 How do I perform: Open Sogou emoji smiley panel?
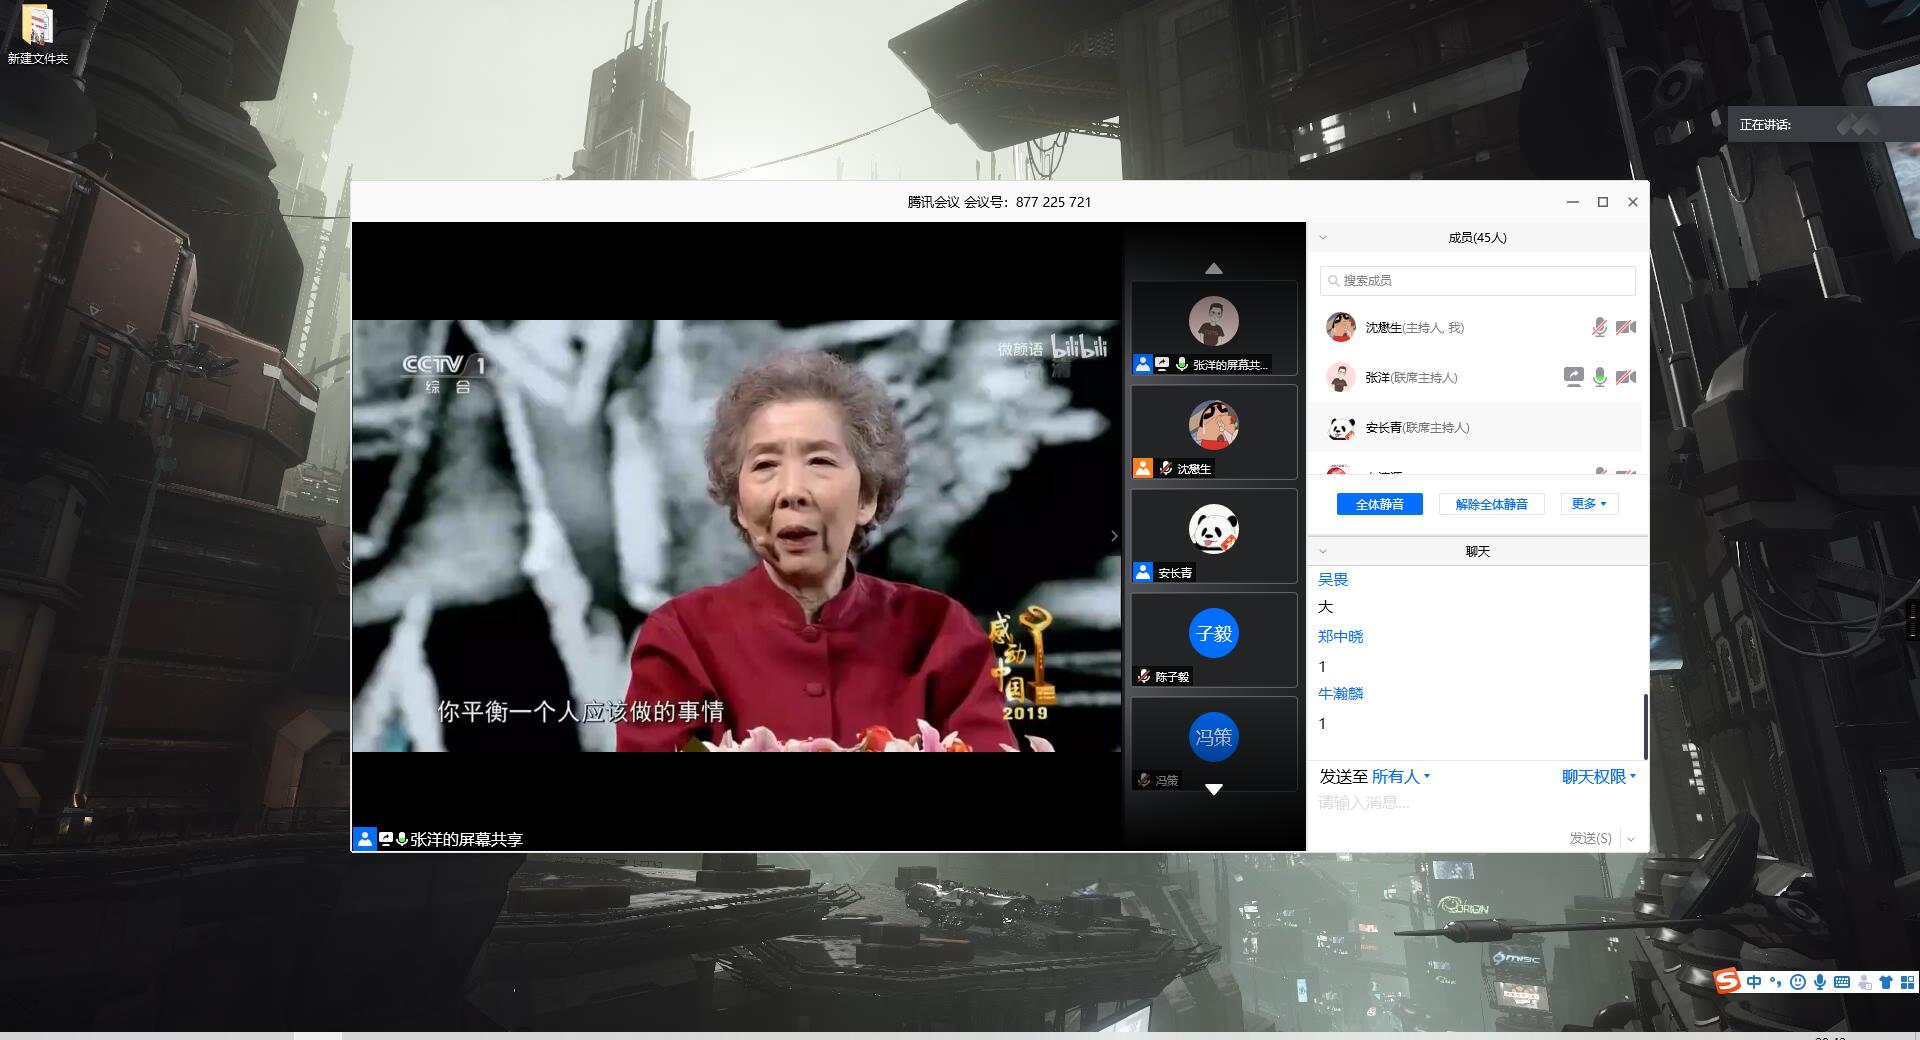(1798, 982)
